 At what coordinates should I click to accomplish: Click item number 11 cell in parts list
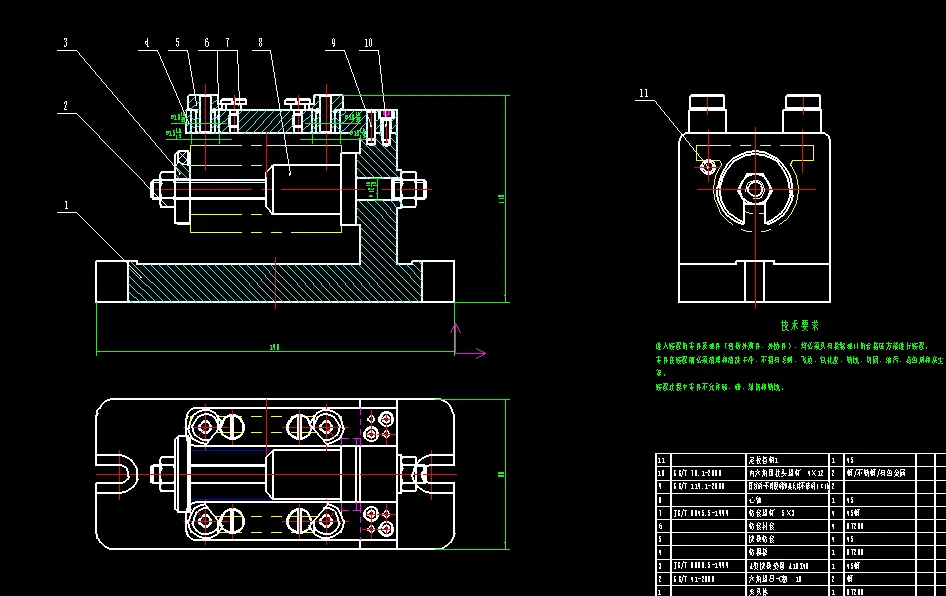(x=664, y=460)
